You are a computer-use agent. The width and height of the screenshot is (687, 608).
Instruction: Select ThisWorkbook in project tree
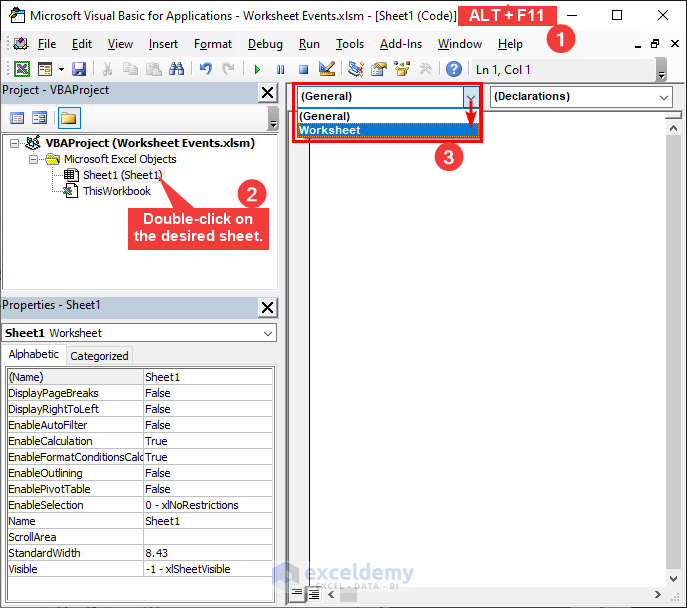(117, 191)
